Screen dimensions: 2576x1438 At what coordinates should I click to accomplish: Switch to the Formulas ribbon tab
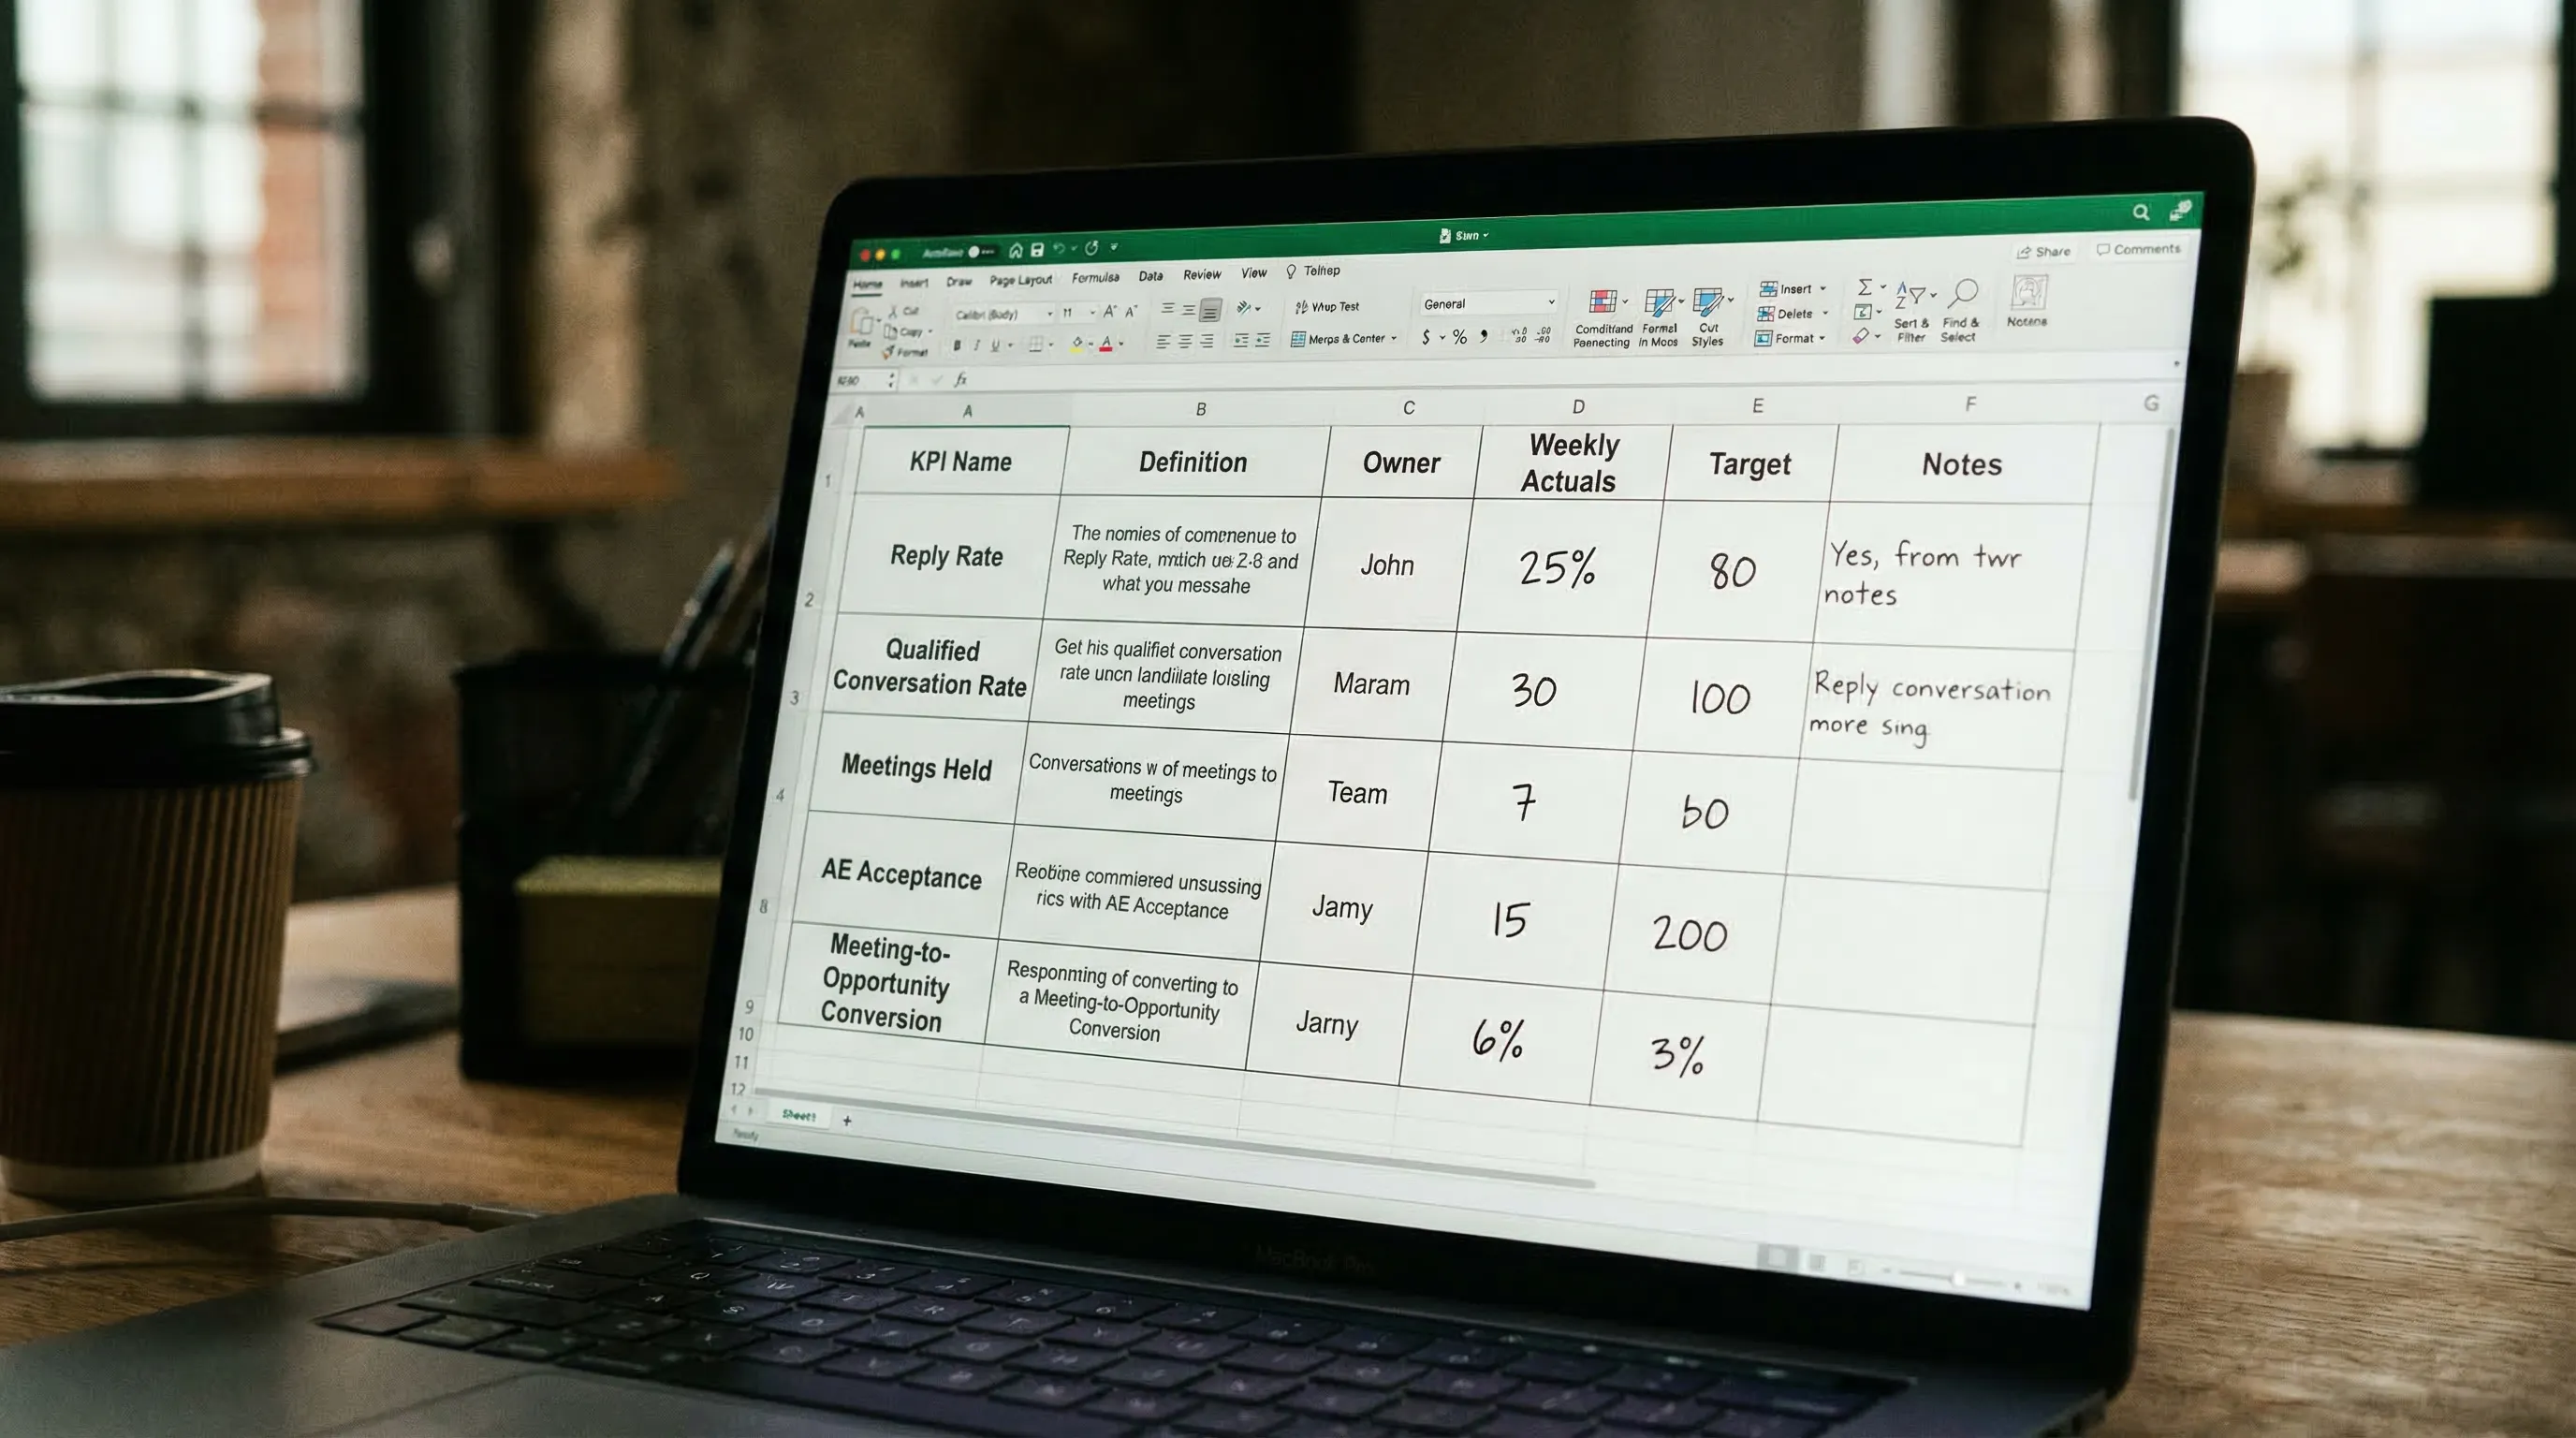[1095, 277]
